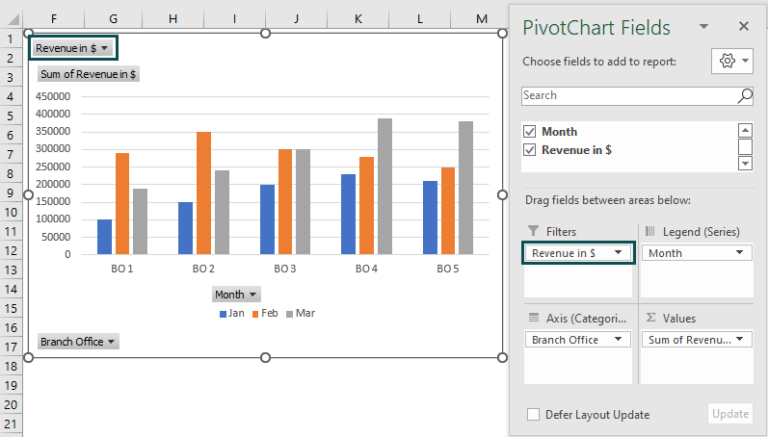768x437 pixels.
Task: Enable Defer Layout Update checkbox
Action: point(533,414)
